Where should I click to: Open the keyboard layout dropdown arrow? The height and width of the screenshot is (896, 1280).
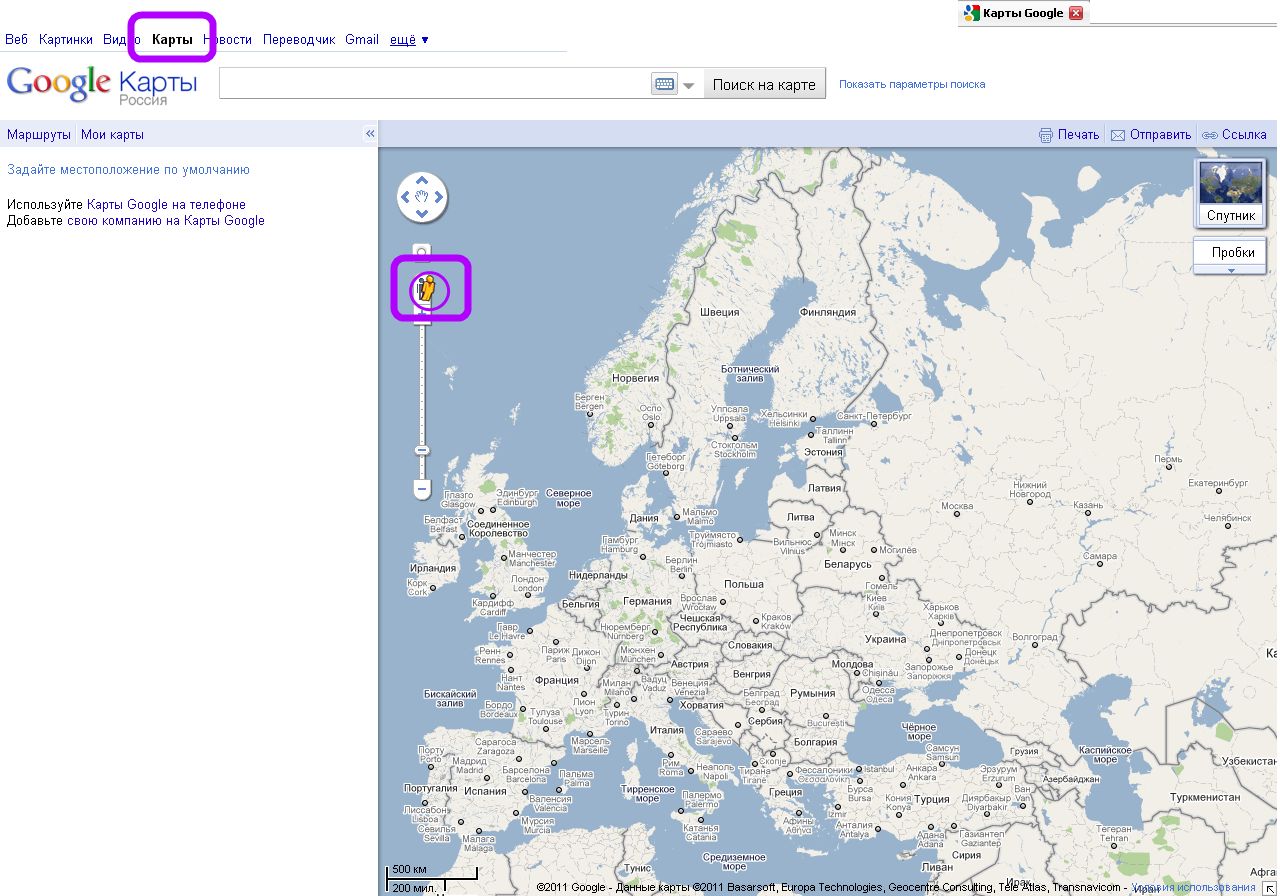[x=689, y=86]
